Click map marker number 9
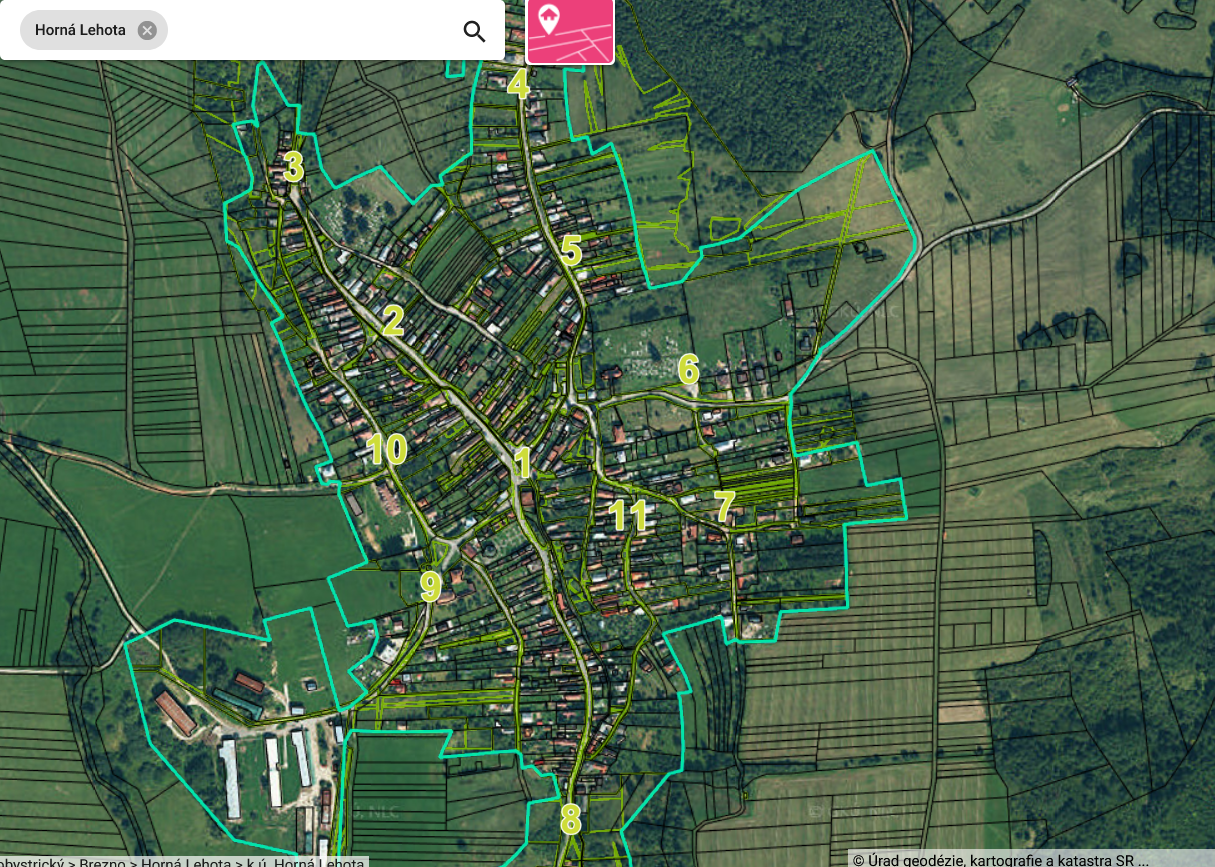1215x867 pixels. 430,586
